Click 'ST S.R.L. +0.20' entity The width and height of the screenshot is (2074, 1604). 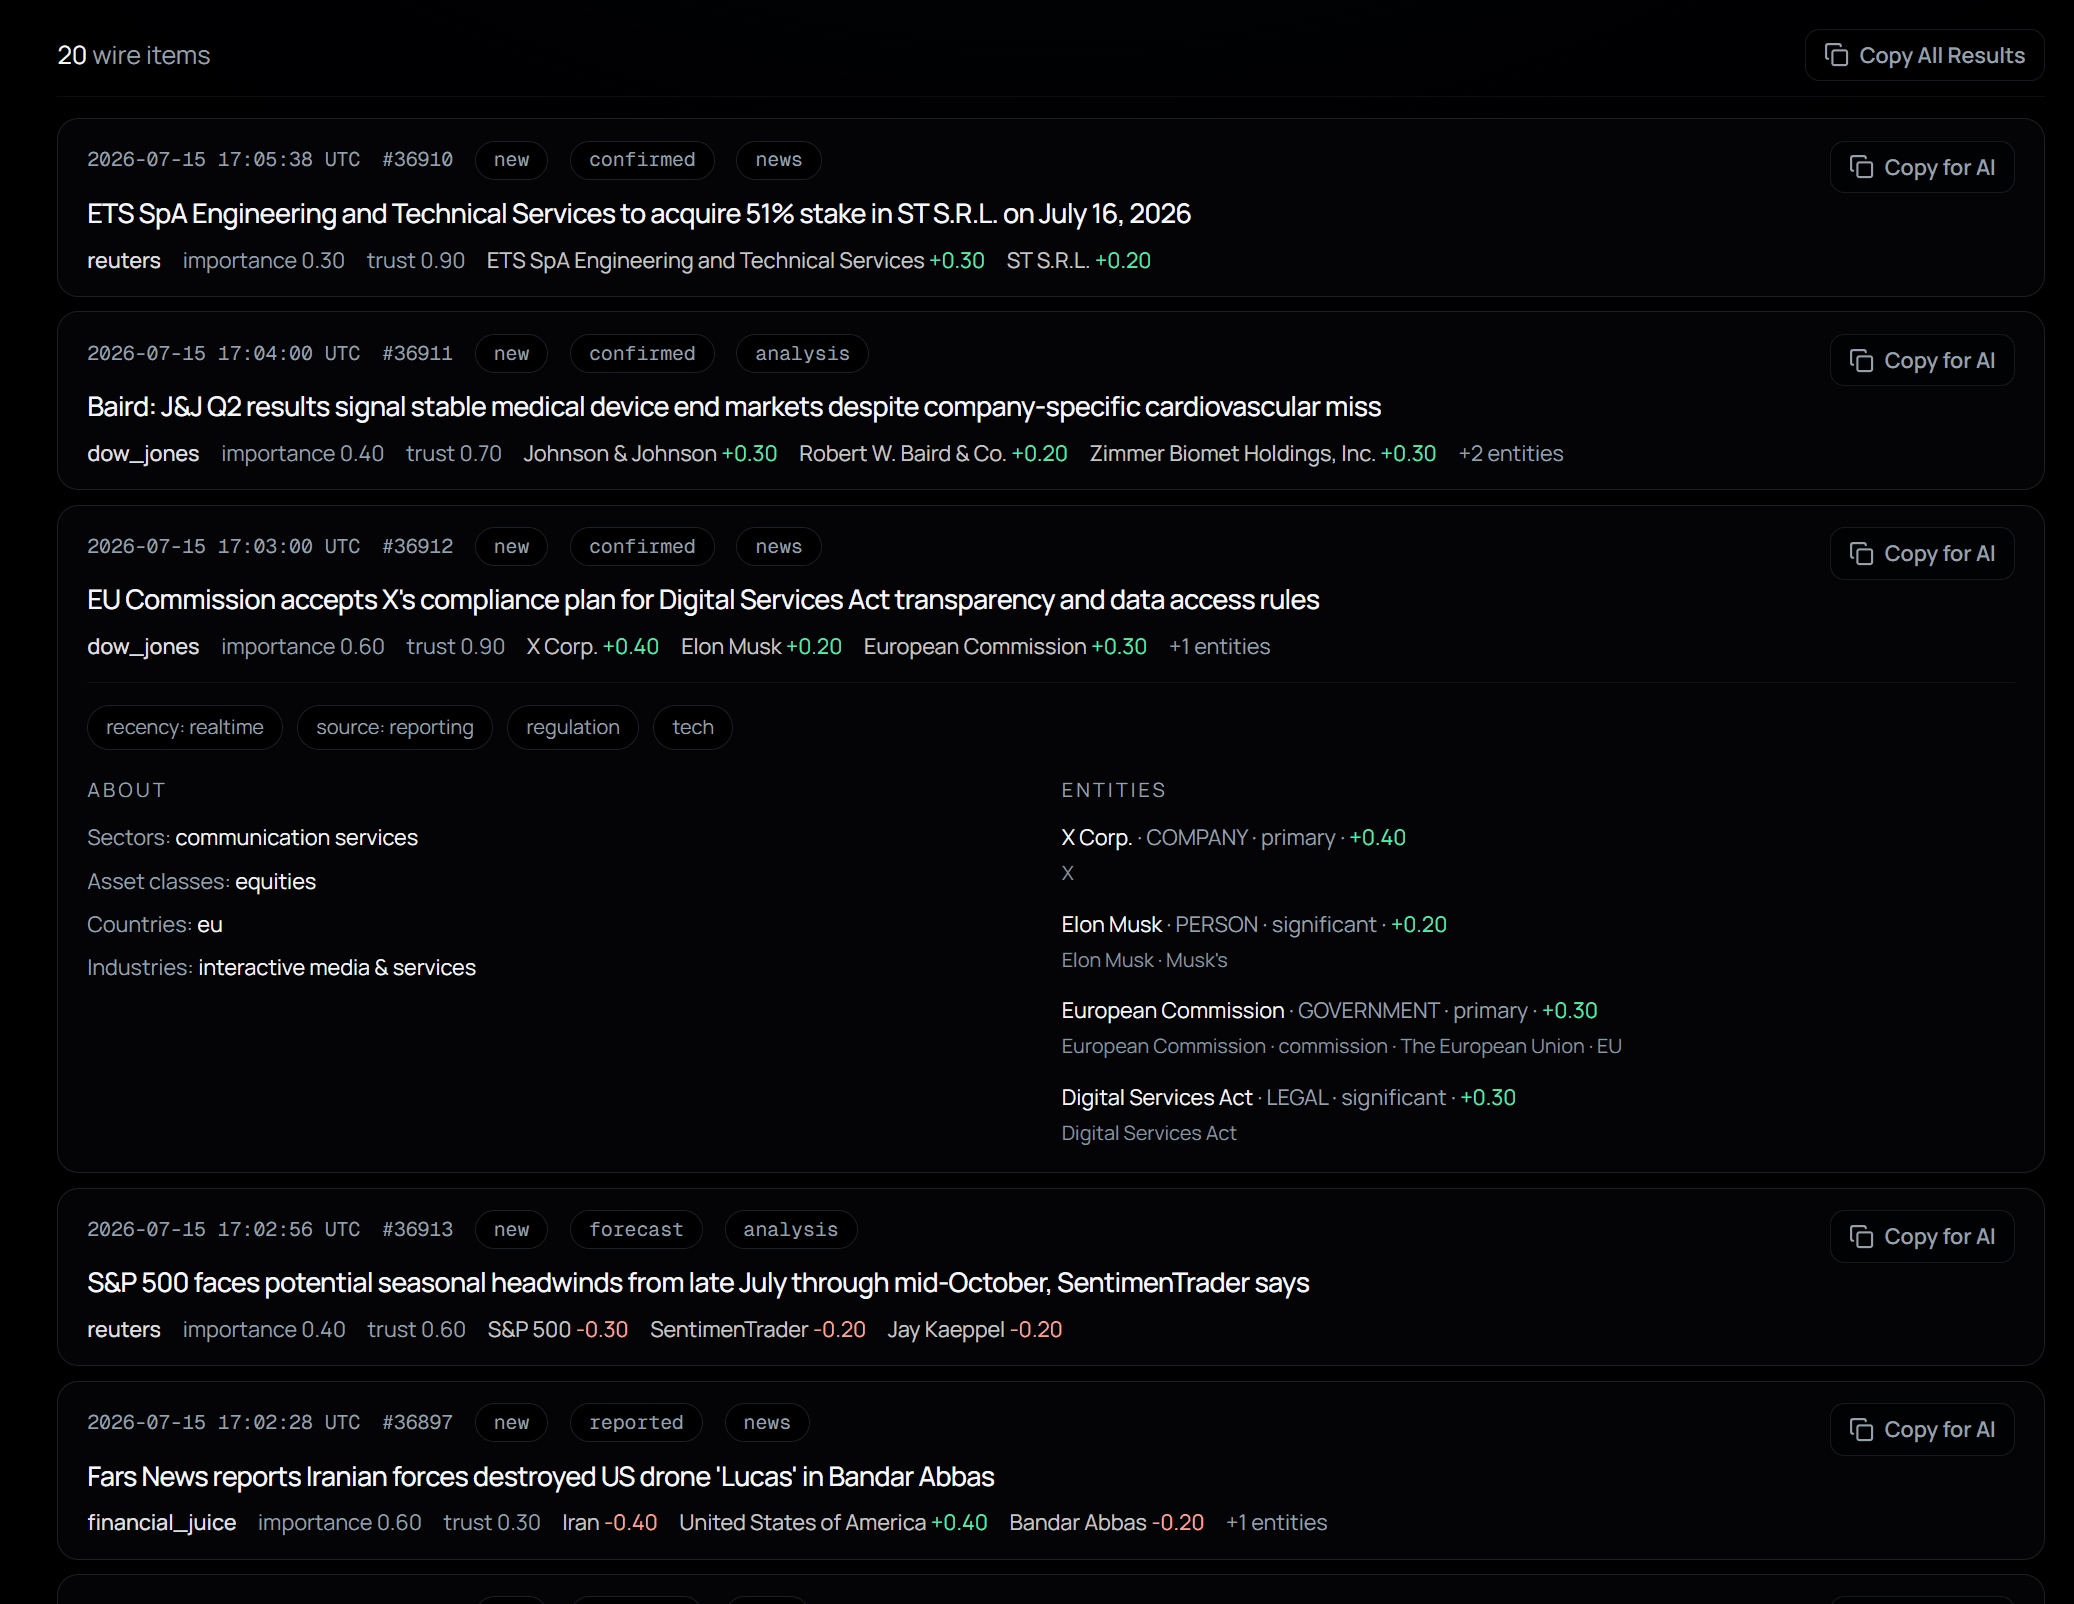(x=1078, y=260)
